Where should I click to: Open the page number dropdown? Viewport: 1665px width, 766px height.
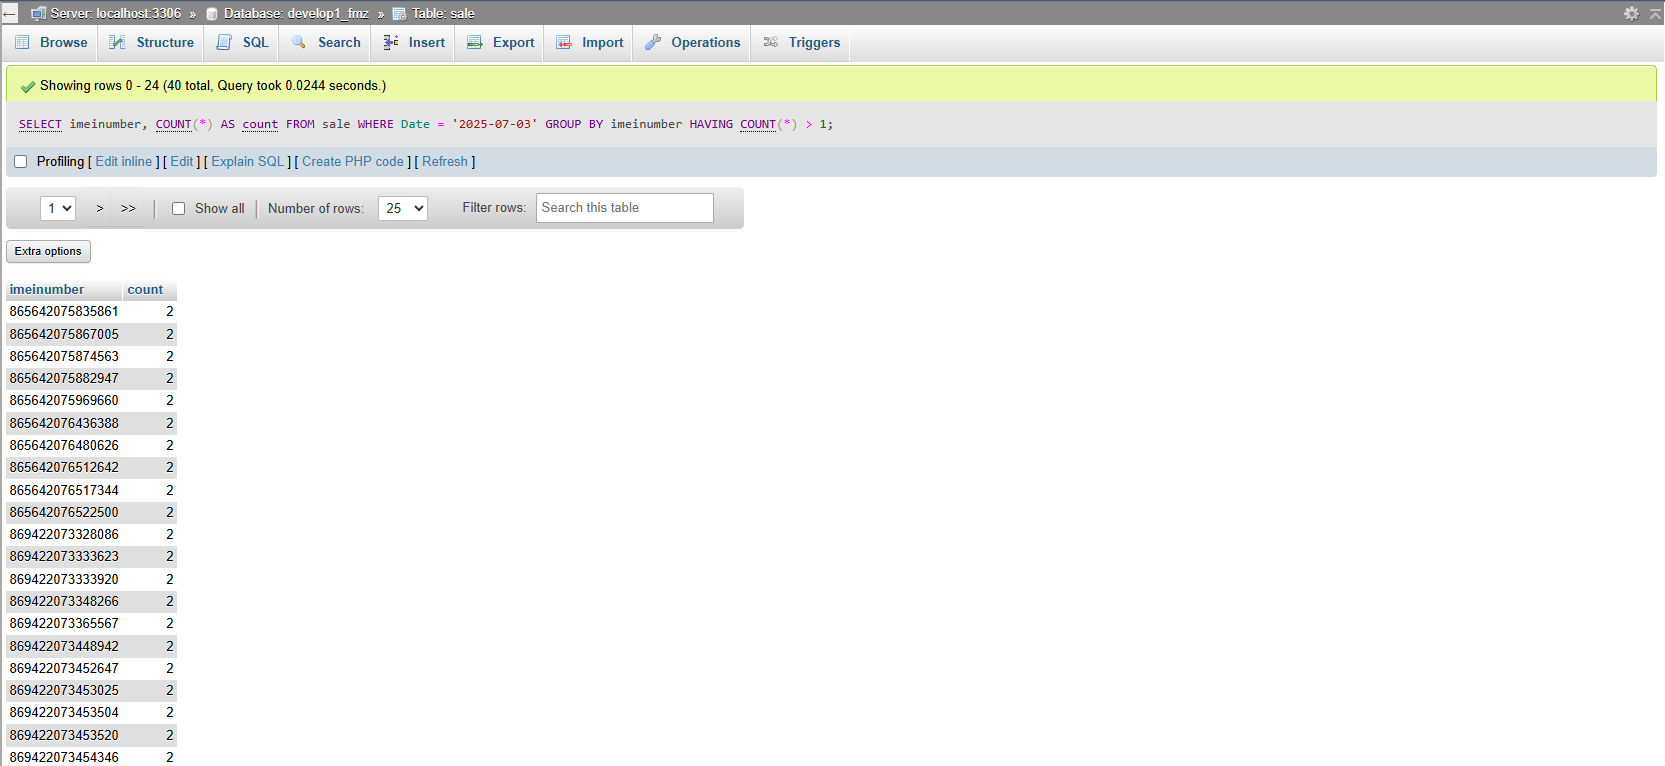point(58,208)
